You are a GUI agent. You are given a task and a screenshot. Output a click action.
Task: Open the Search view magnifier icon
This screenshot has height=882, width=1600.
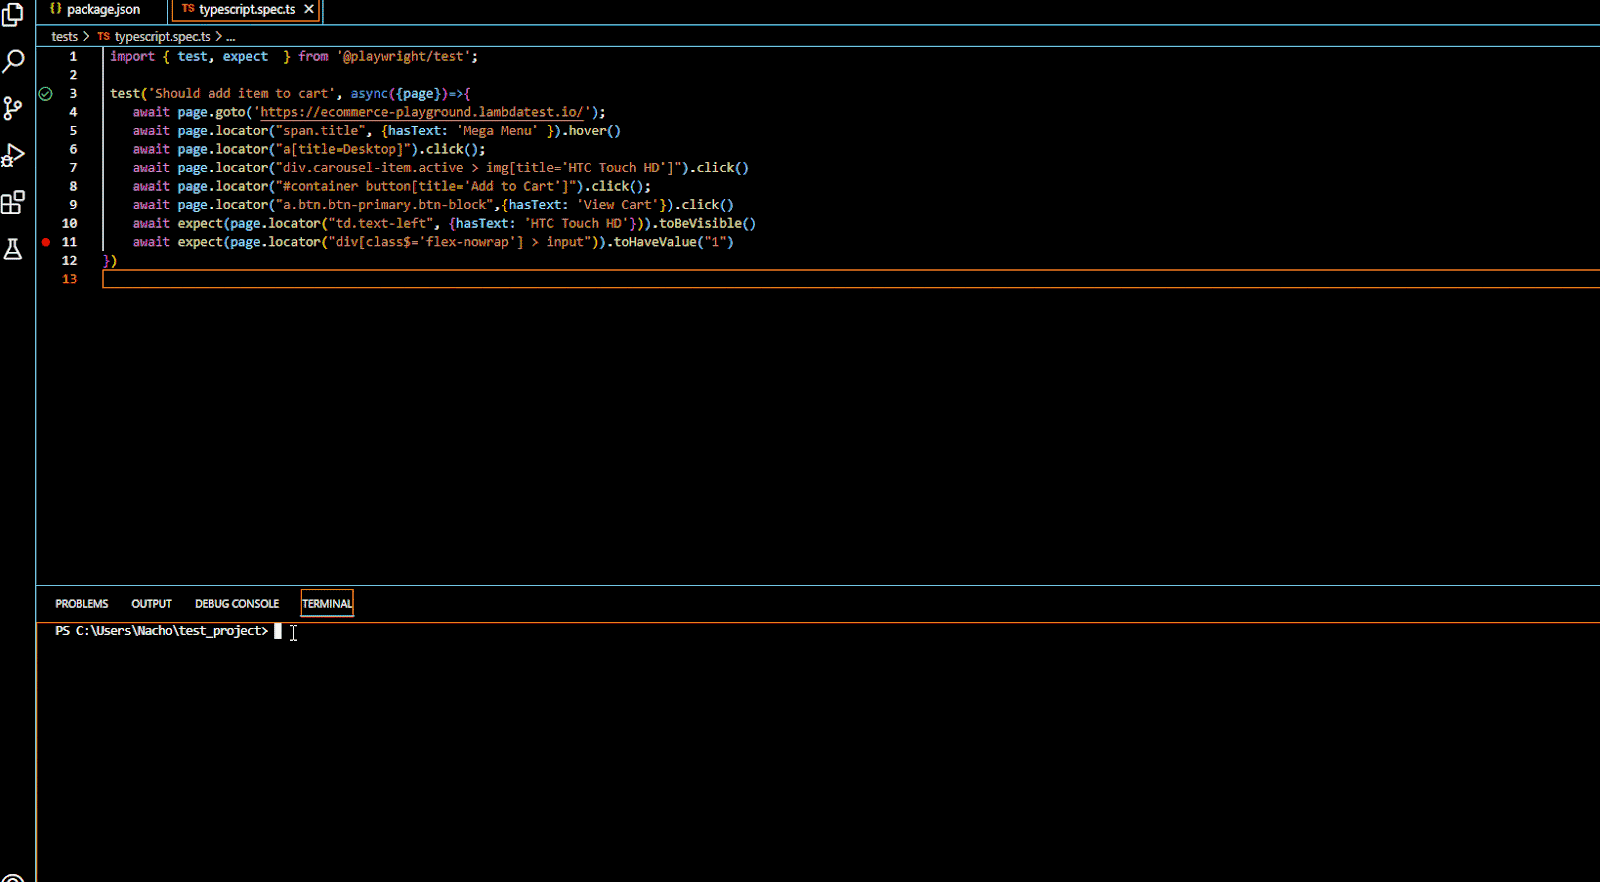click(13, 62)
